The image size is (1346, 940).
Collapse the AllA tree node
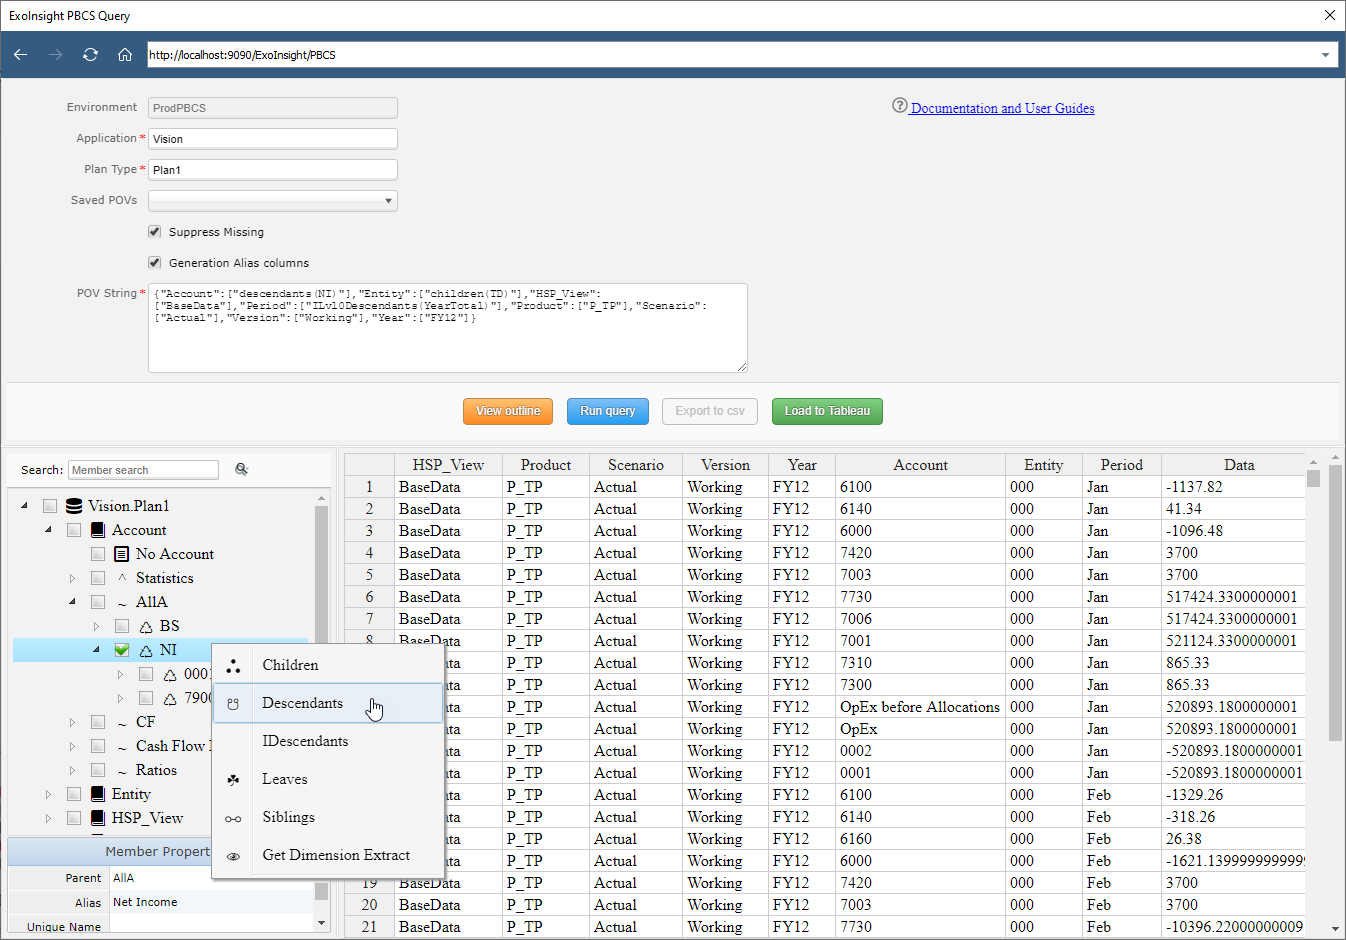(x=71, y=601)
